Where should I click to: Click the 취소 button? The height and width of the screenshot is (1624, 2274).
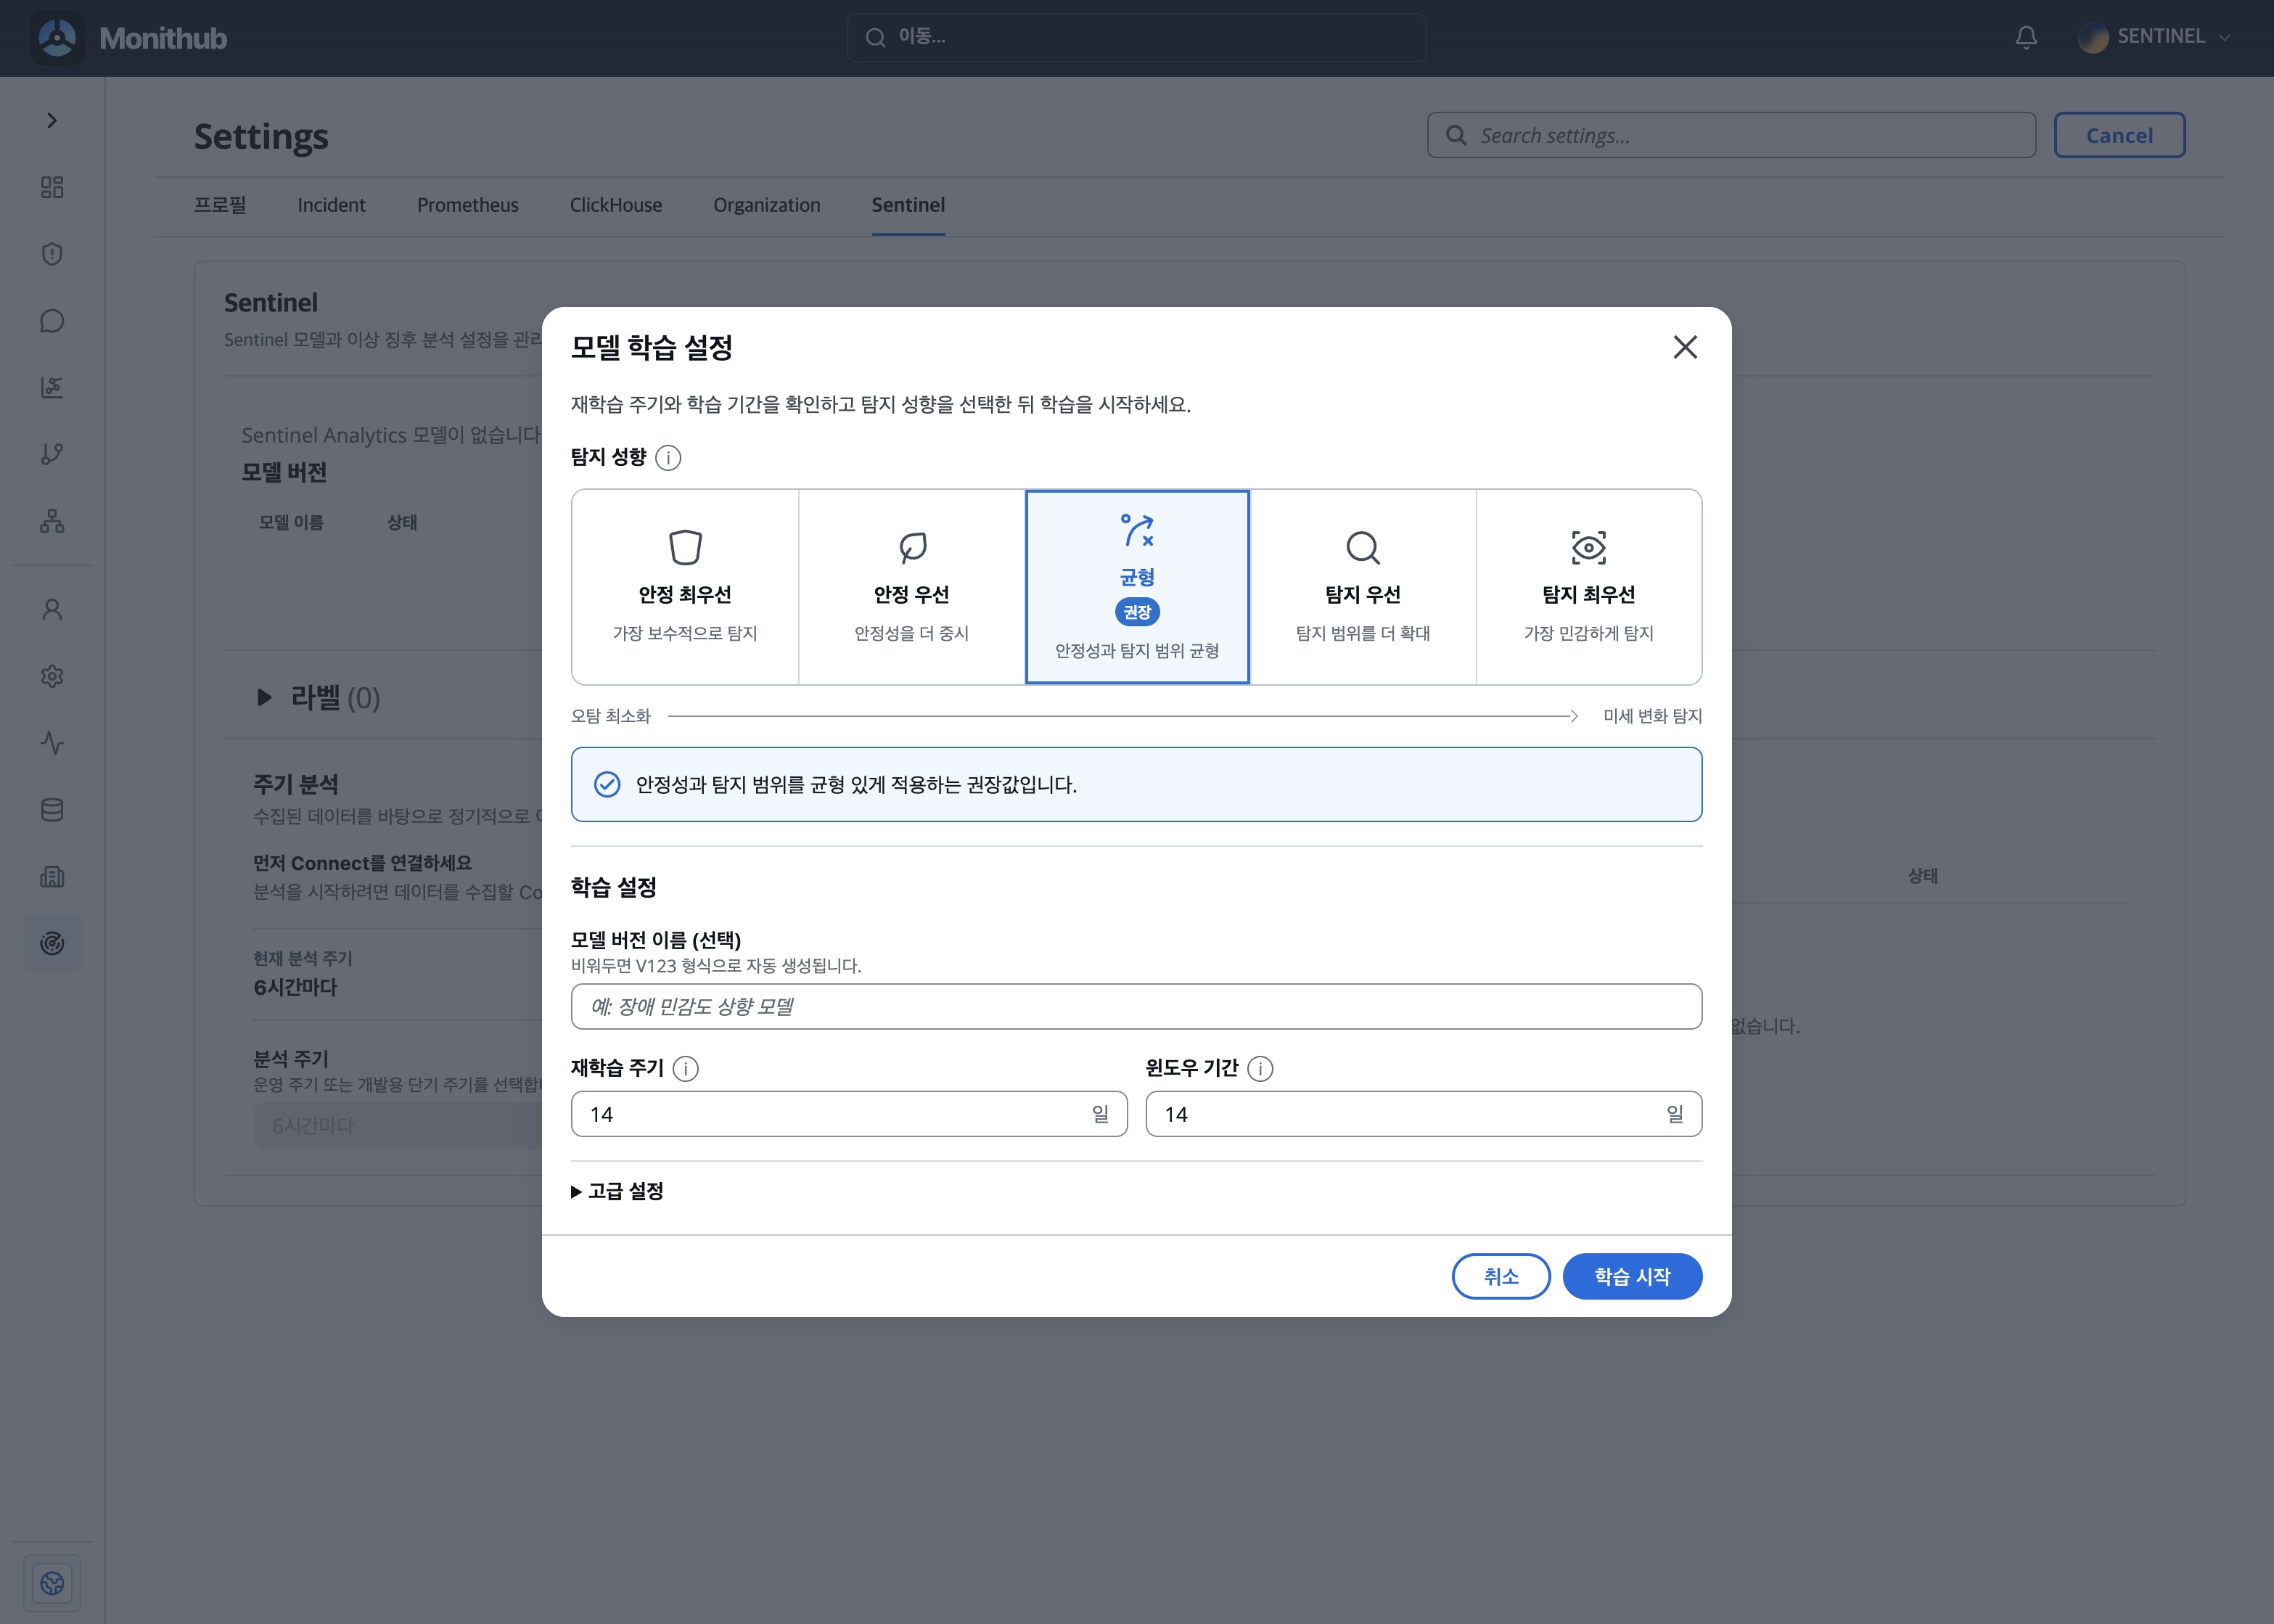click(x=1501, y=1276)
